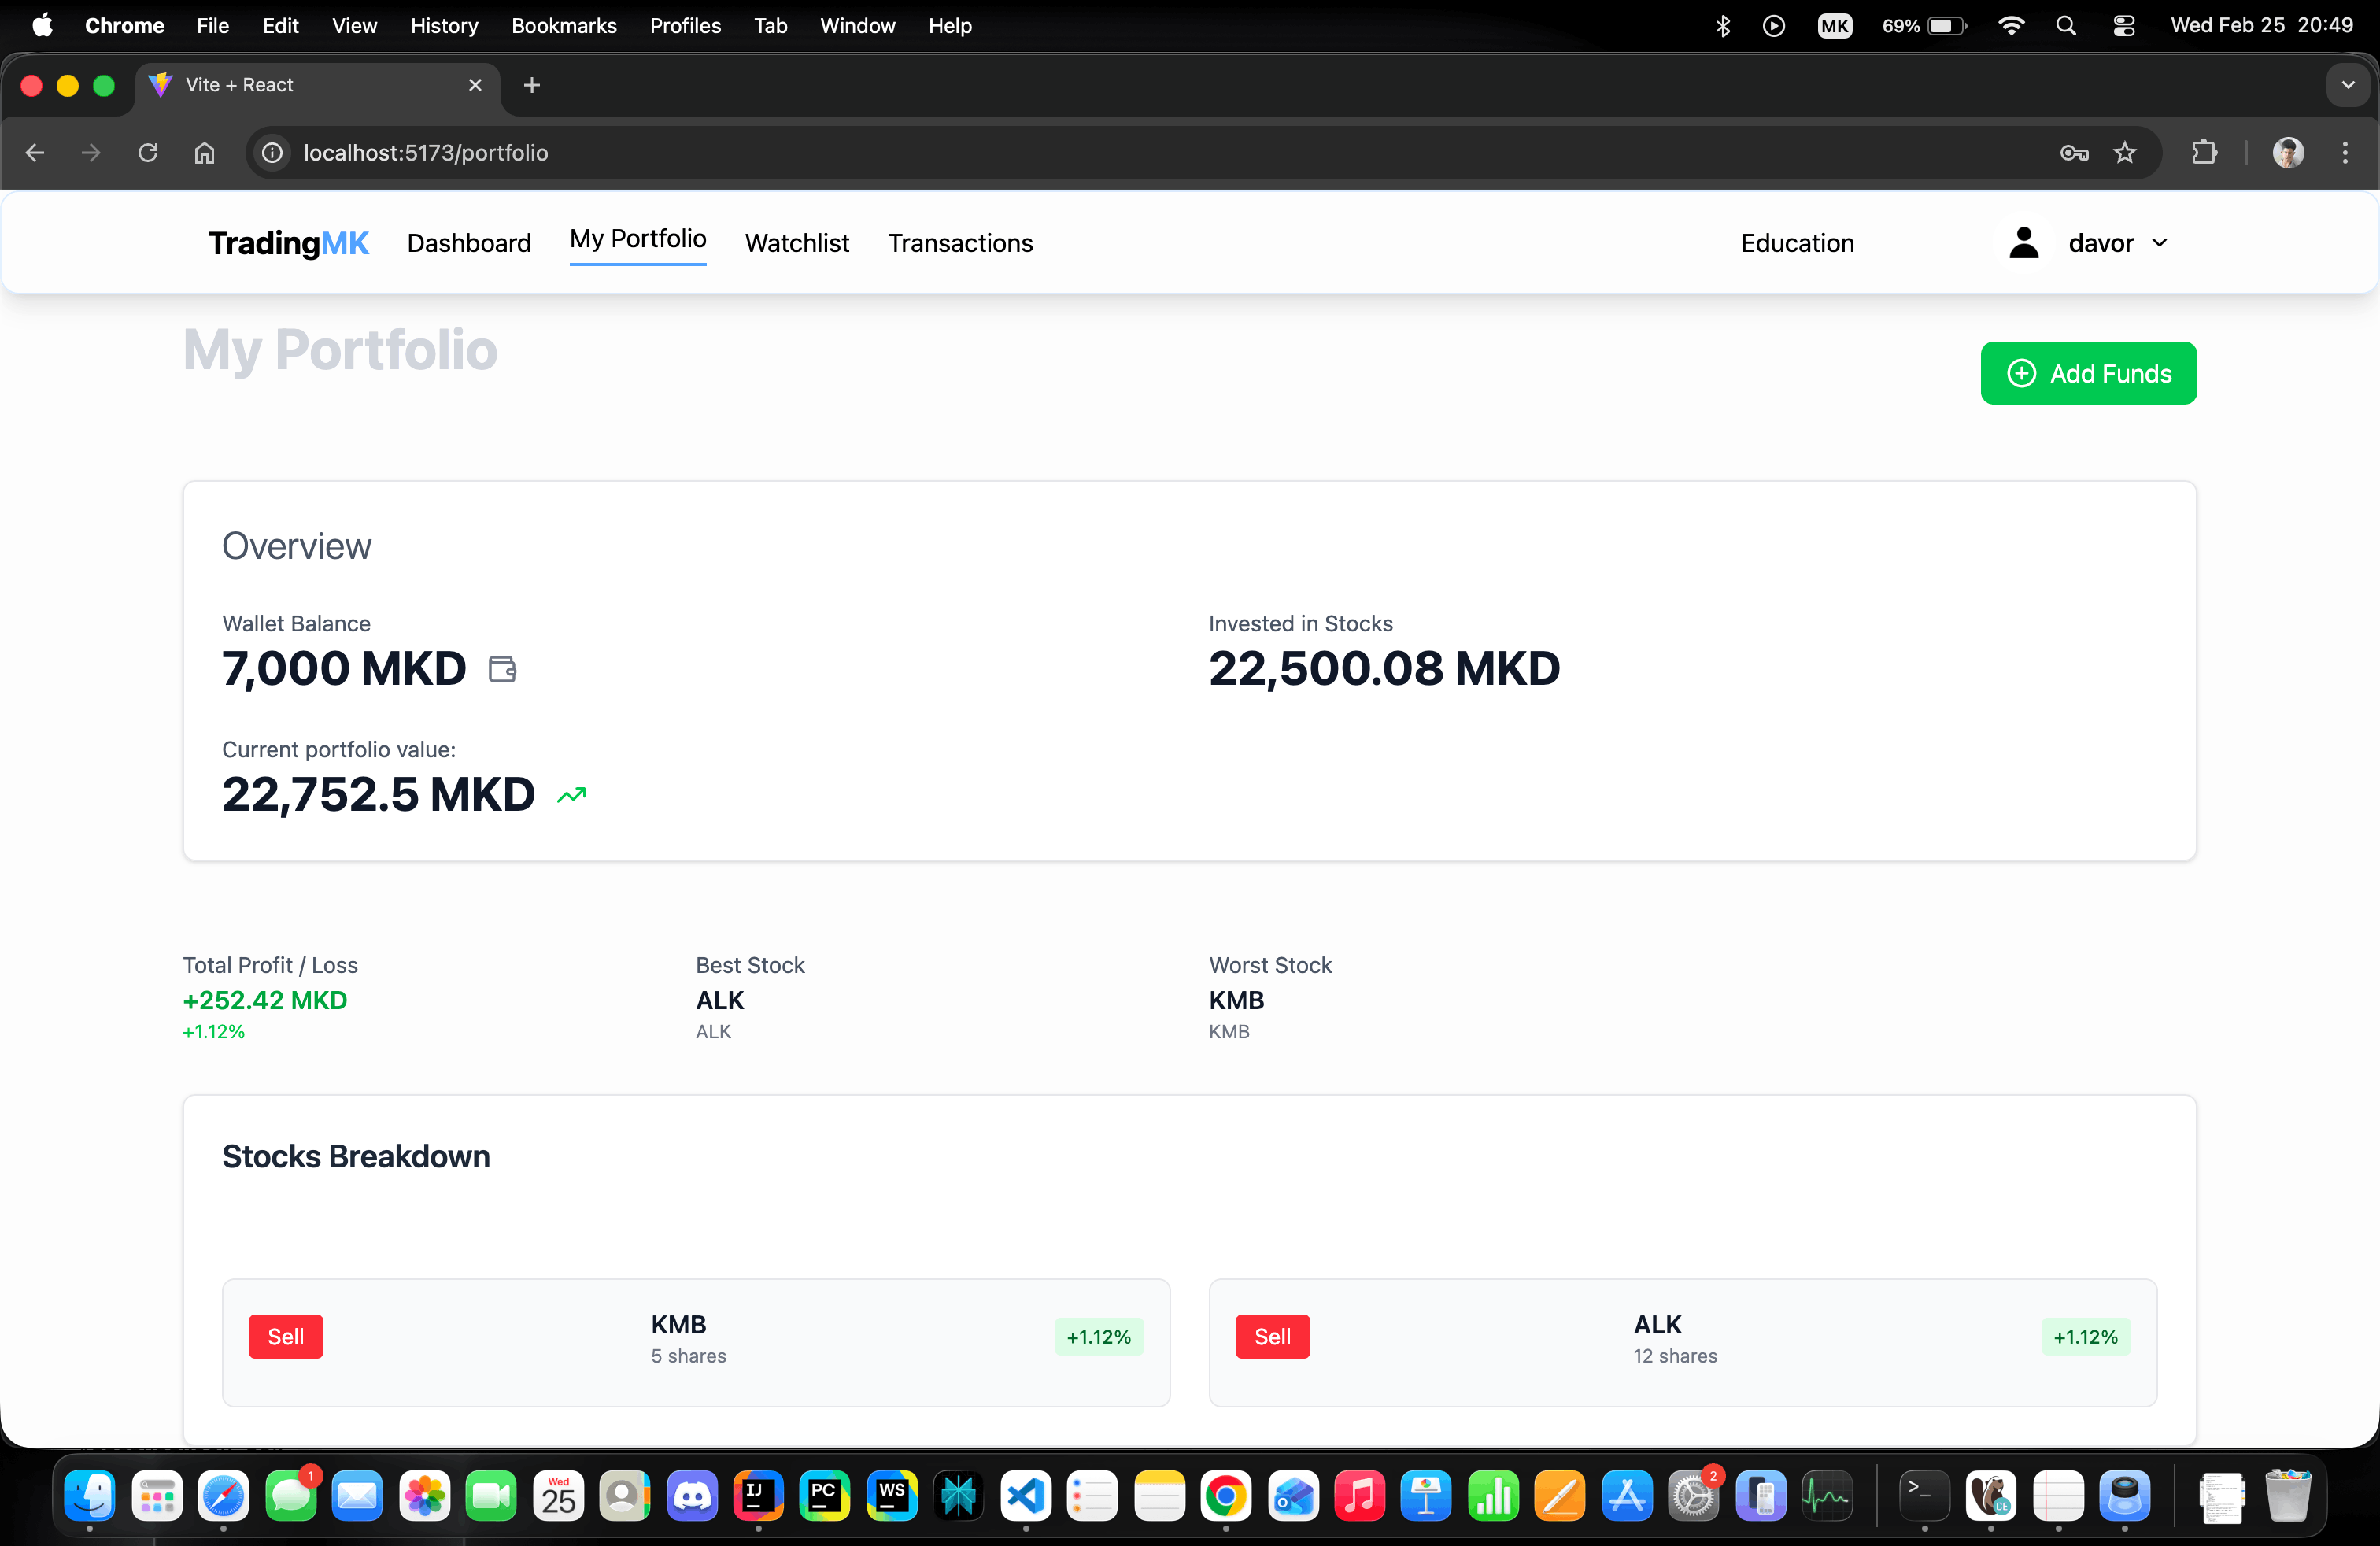The height and width of the screenshot is (1546, 2380).
Task: Click the green trending-up arrow icon
Action: click(x=571, y=795)
